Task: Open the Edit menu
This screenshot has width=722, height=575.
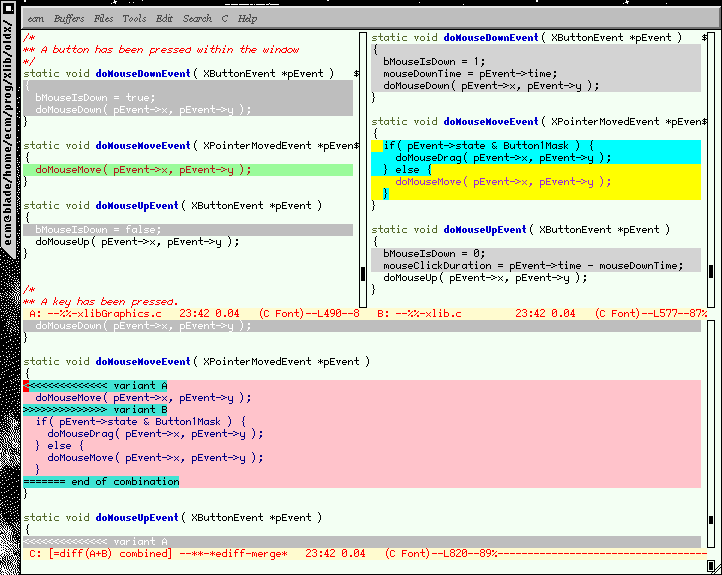Action: [164, 18]
